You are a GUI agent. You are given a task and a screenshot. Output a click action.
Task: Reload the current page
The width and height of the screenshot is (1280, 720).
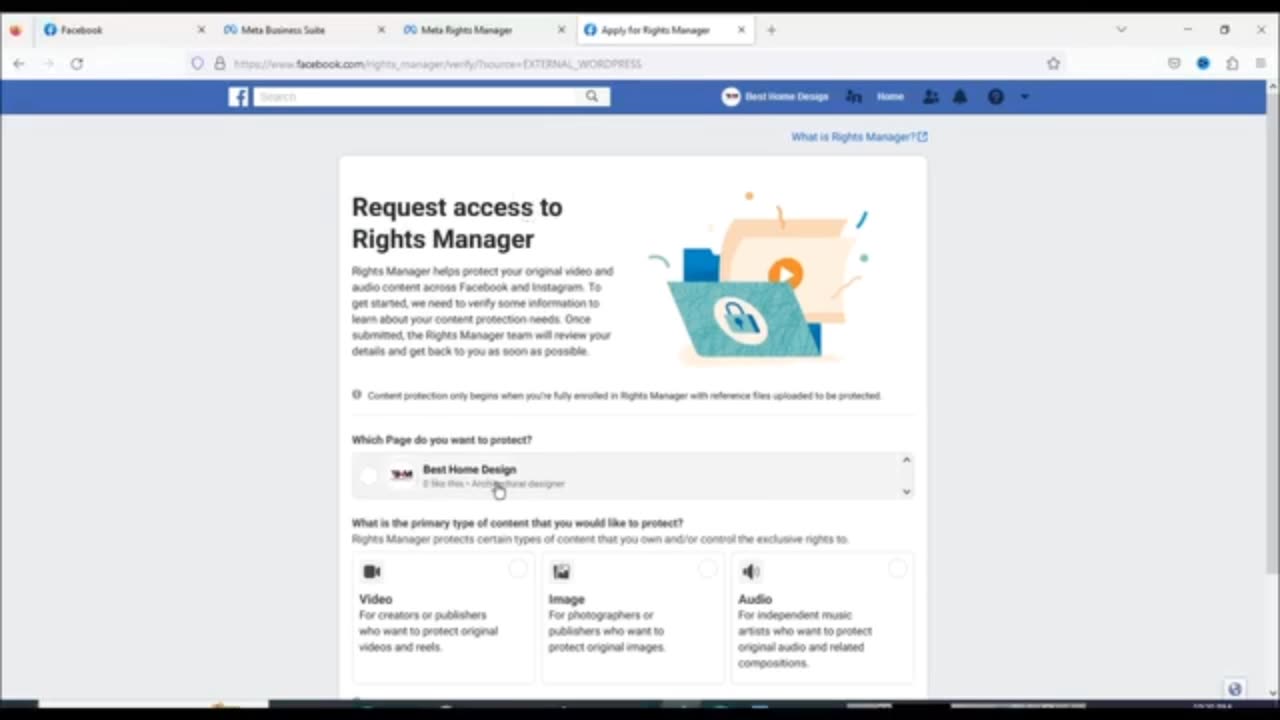click(x=77, y=63)
